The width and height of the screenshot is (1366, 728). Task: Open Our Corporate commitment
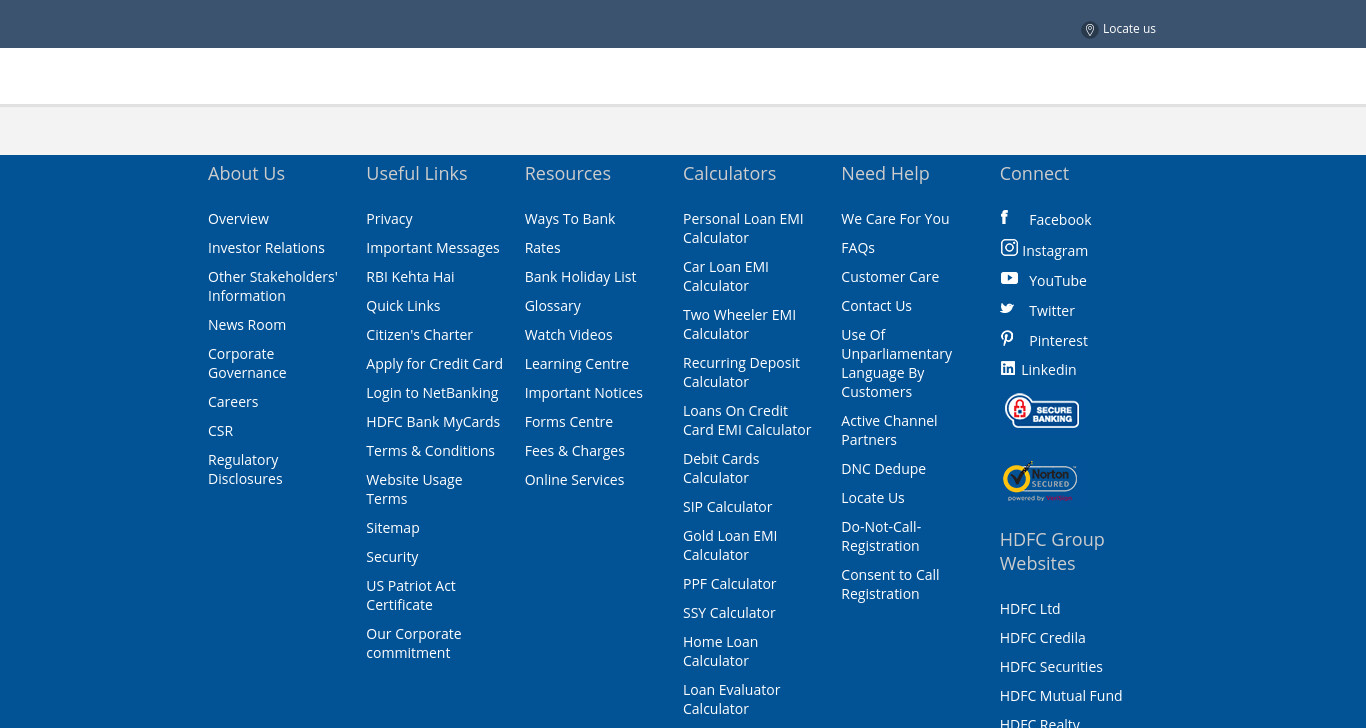414,643
